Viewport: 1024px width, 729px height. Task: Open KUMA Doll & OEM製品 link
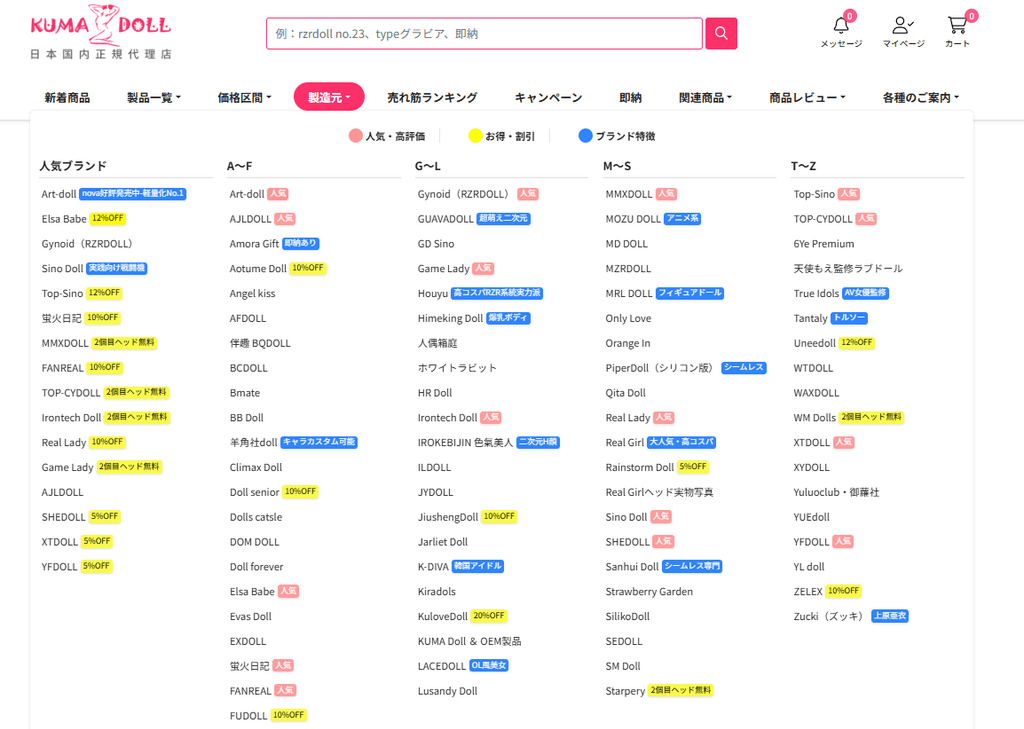click(x=470, y=641)
